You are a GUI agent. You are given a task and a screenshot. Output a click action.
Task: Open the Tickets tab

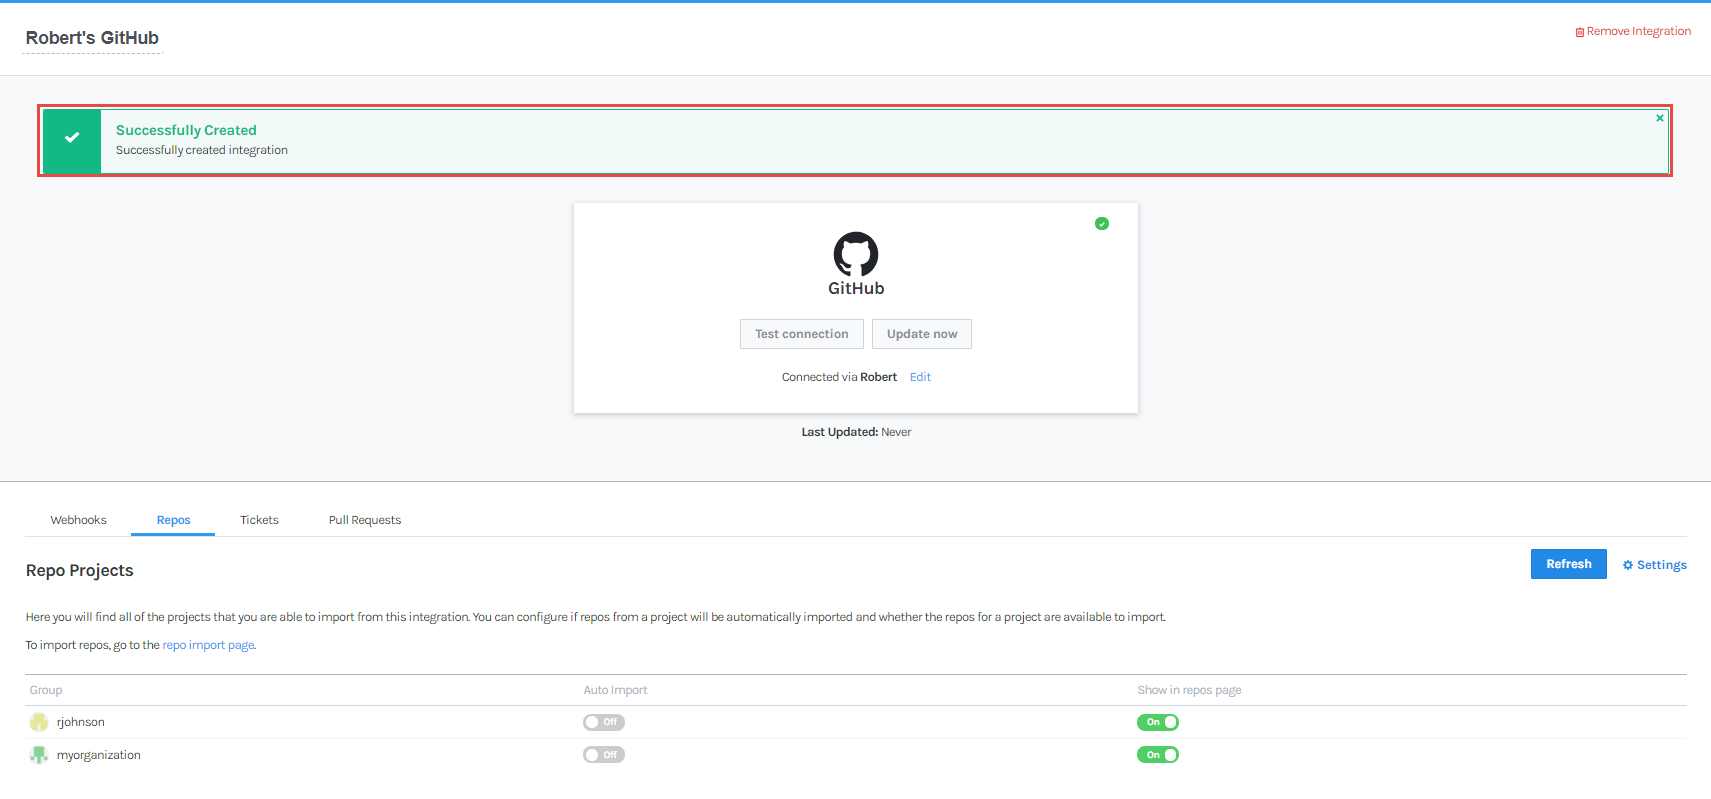click(259, 520)
